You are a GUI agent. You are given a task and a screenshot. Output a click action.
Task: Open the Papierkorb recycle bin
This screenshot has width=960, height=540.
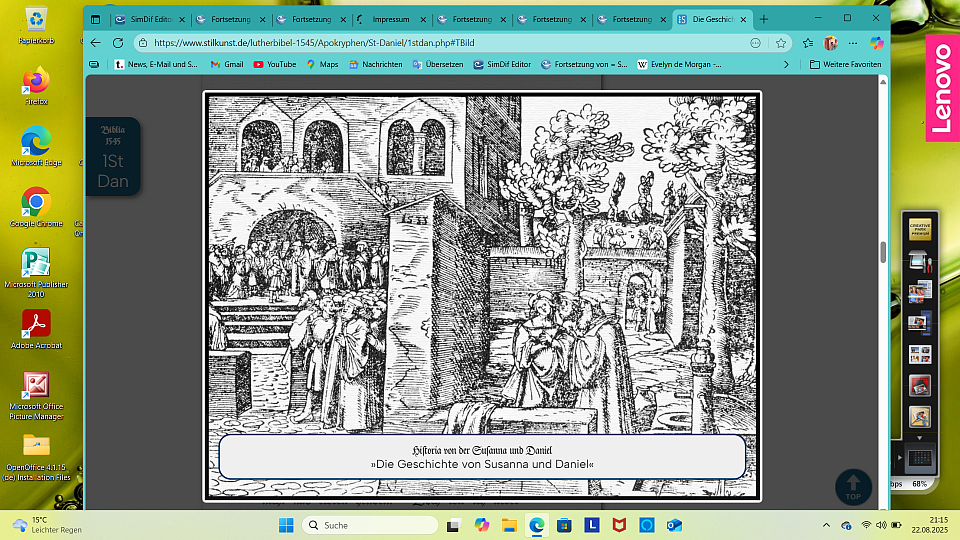pos(36,26)
